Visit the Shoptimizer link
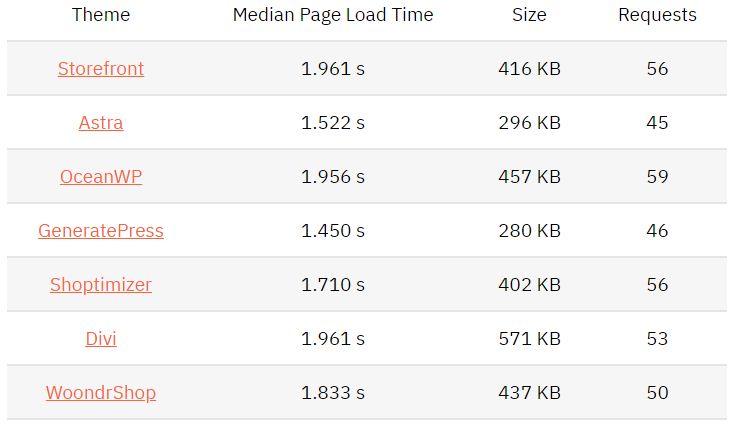Image resolution: width=731 pixels, height=432 pixels. point(101,285)
